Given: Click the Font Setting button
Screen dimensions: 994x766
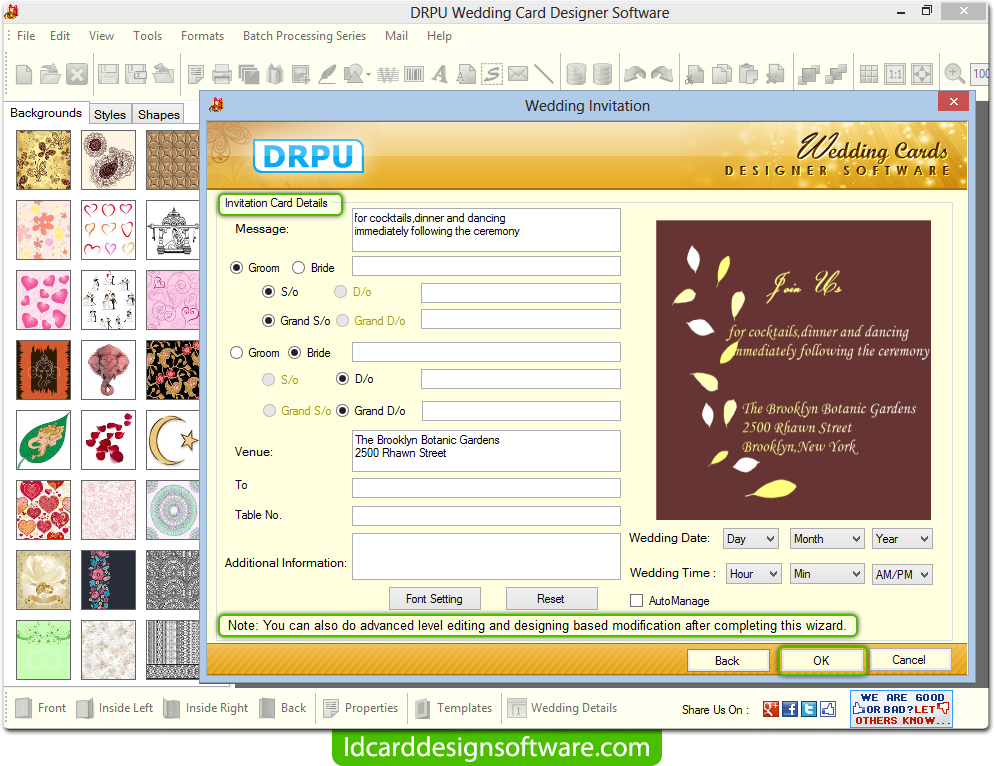Looking at the screenshot, I should coord(434,599).
